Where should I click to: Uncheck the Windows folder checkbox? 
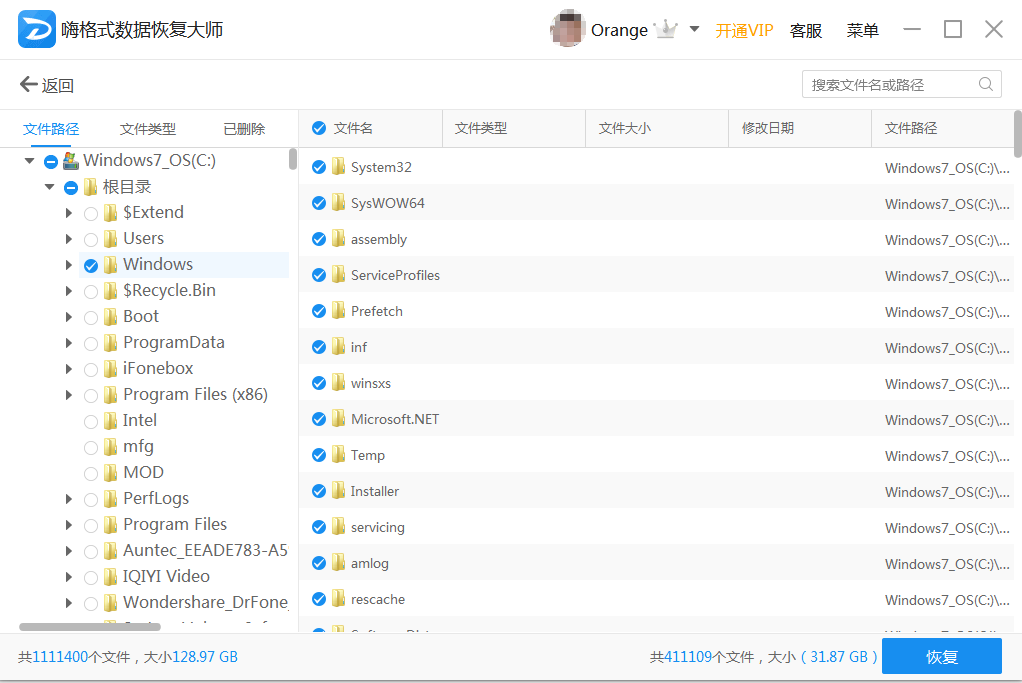click(x=90, y=264)
